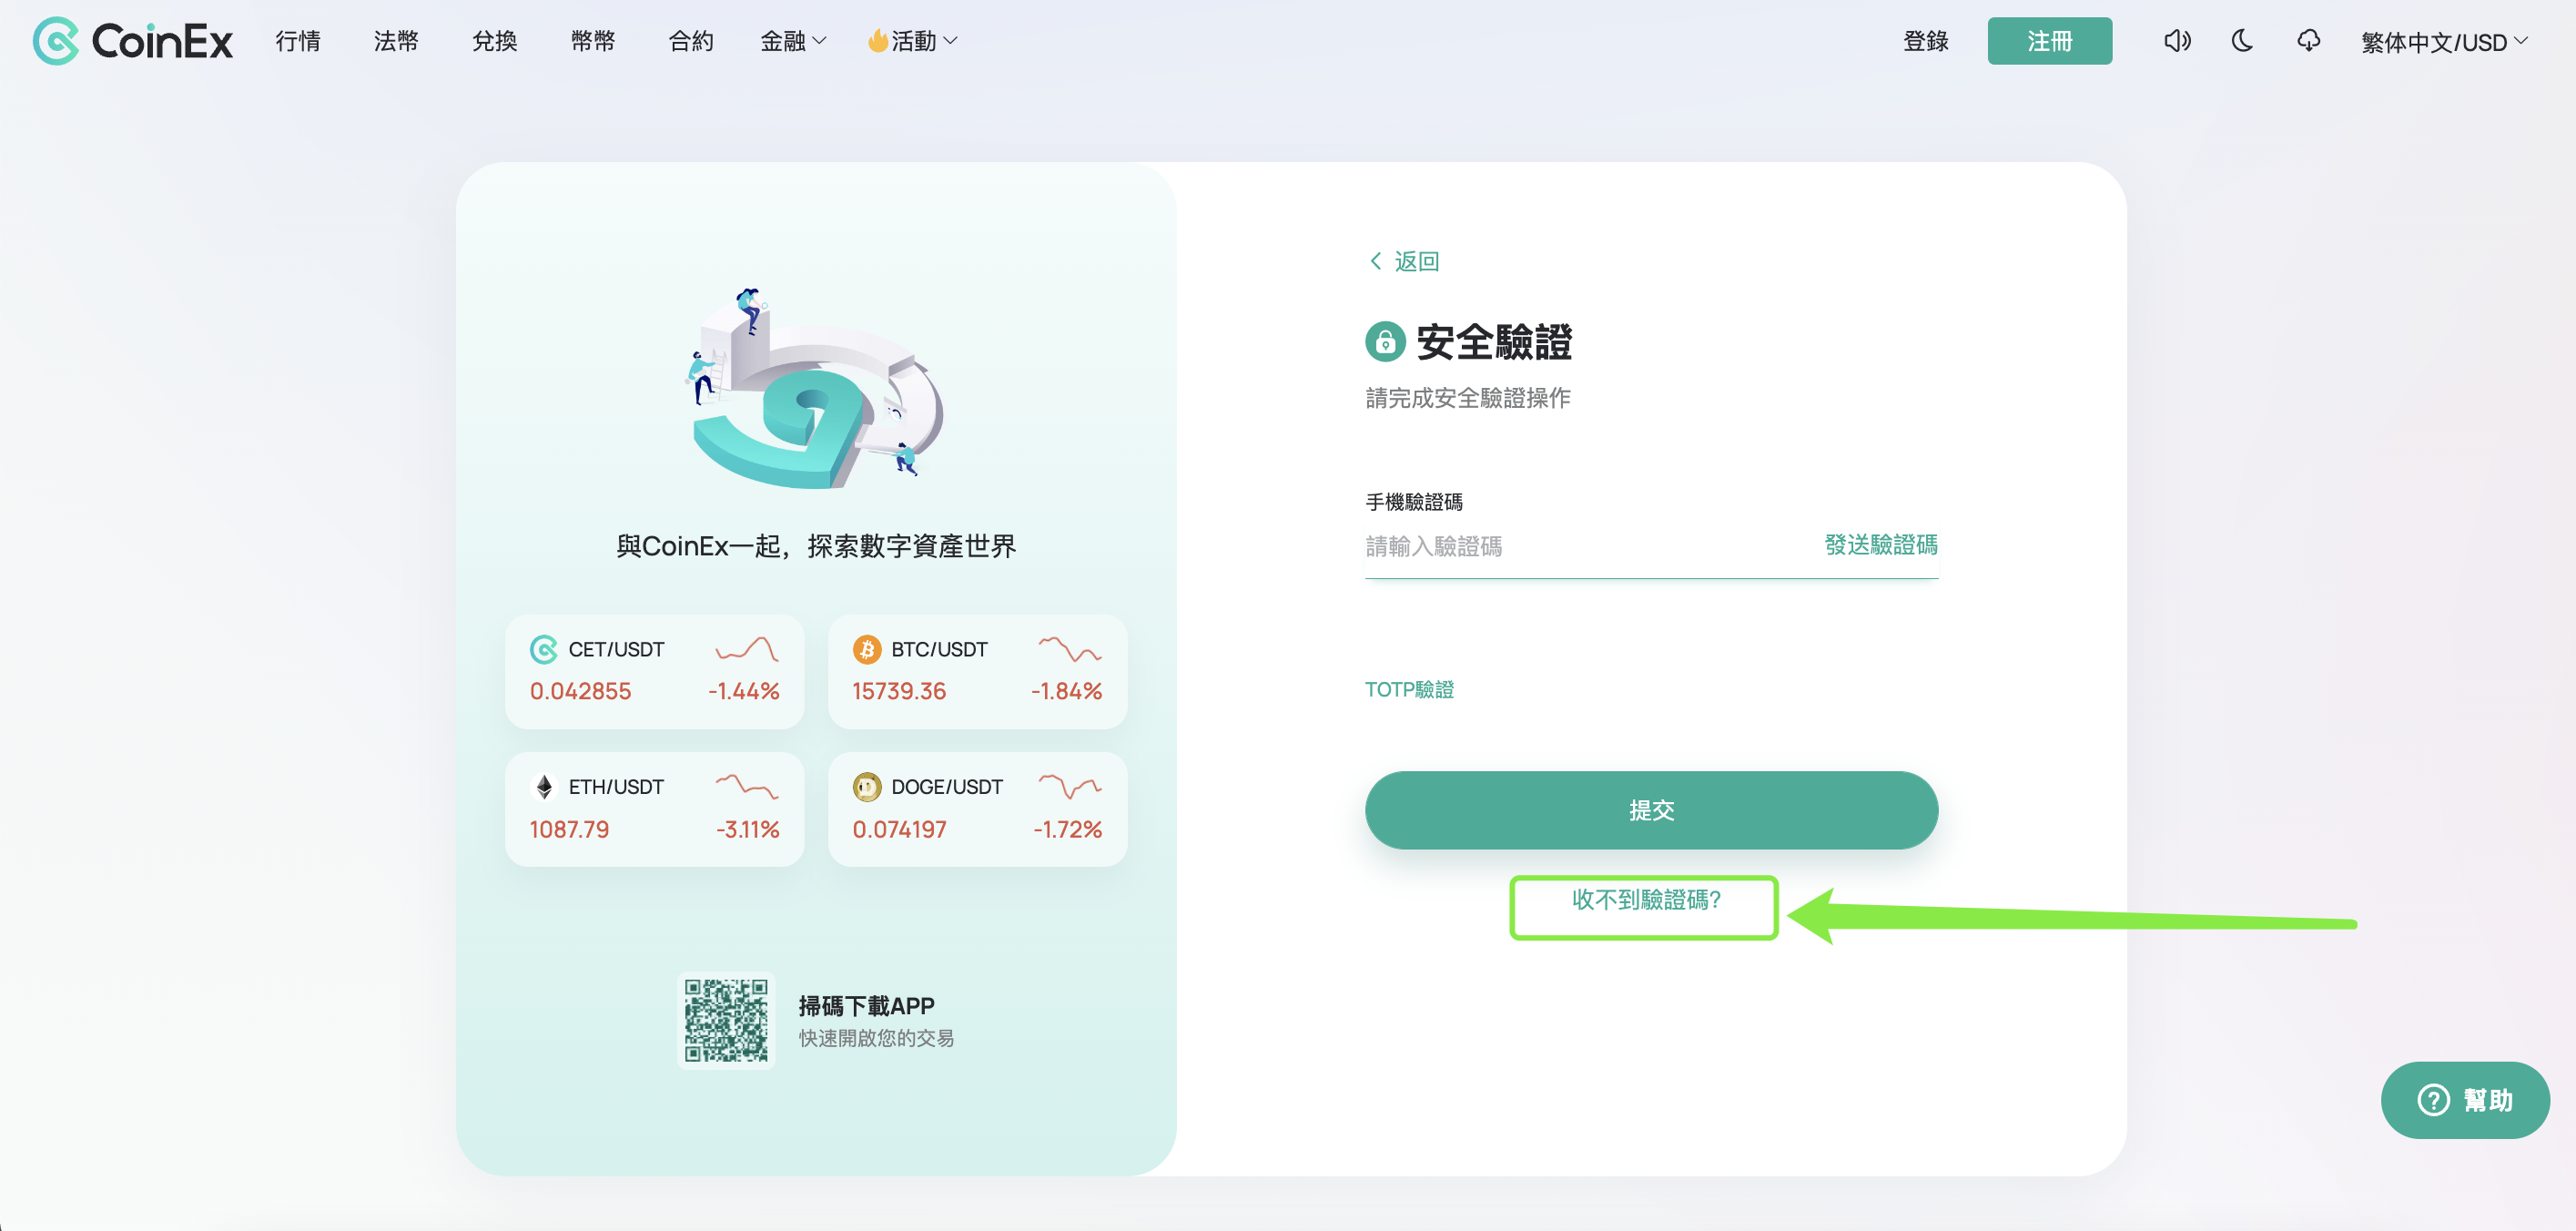Viewport: 2576px width, 1231px height.
Task: Click the cloud download app icon
Action: [x=2308, y=41]
